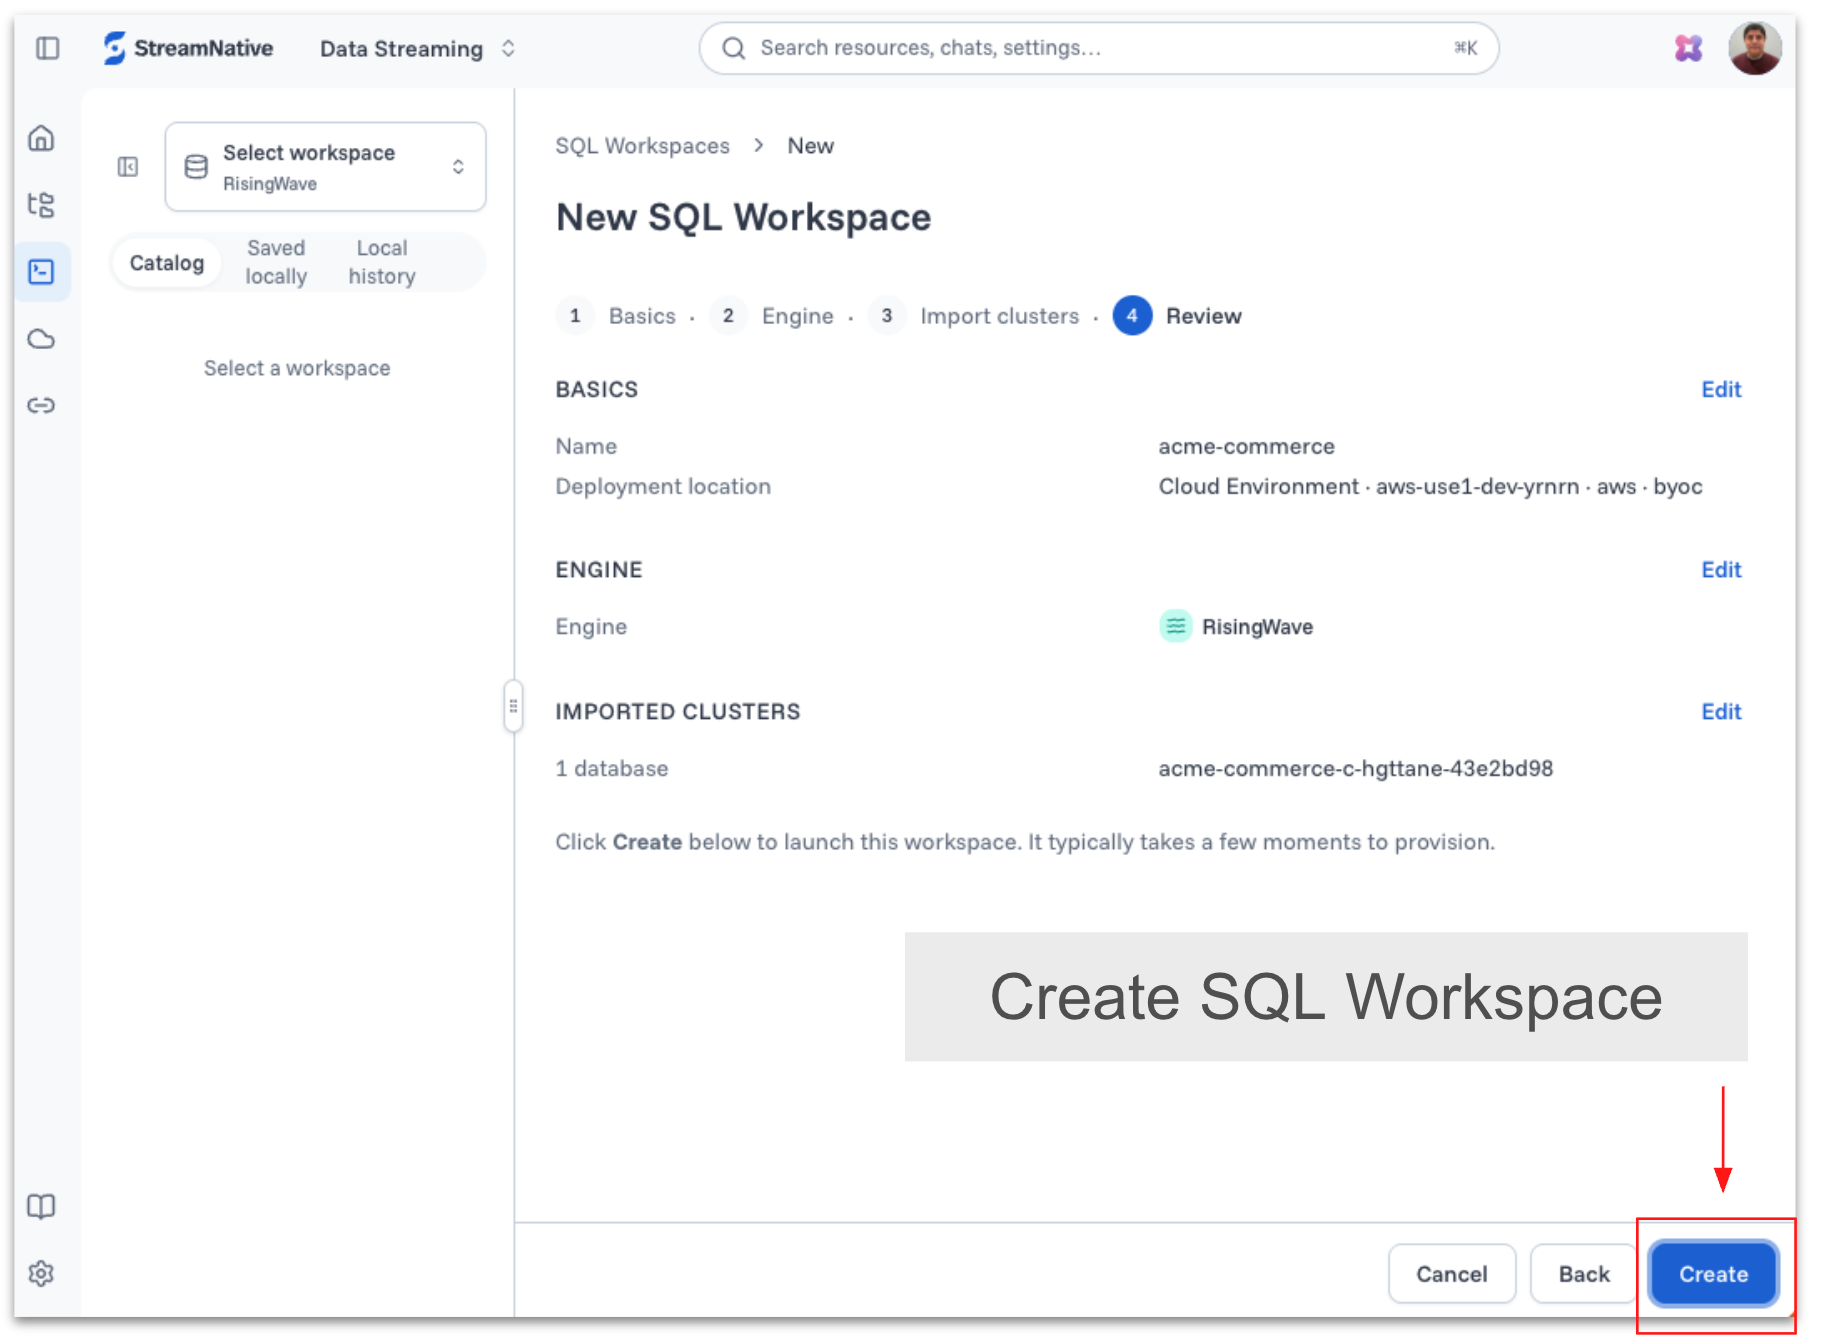Switch to the Local history tab
Screen dimensions: 1837x1344
(382, 262)
